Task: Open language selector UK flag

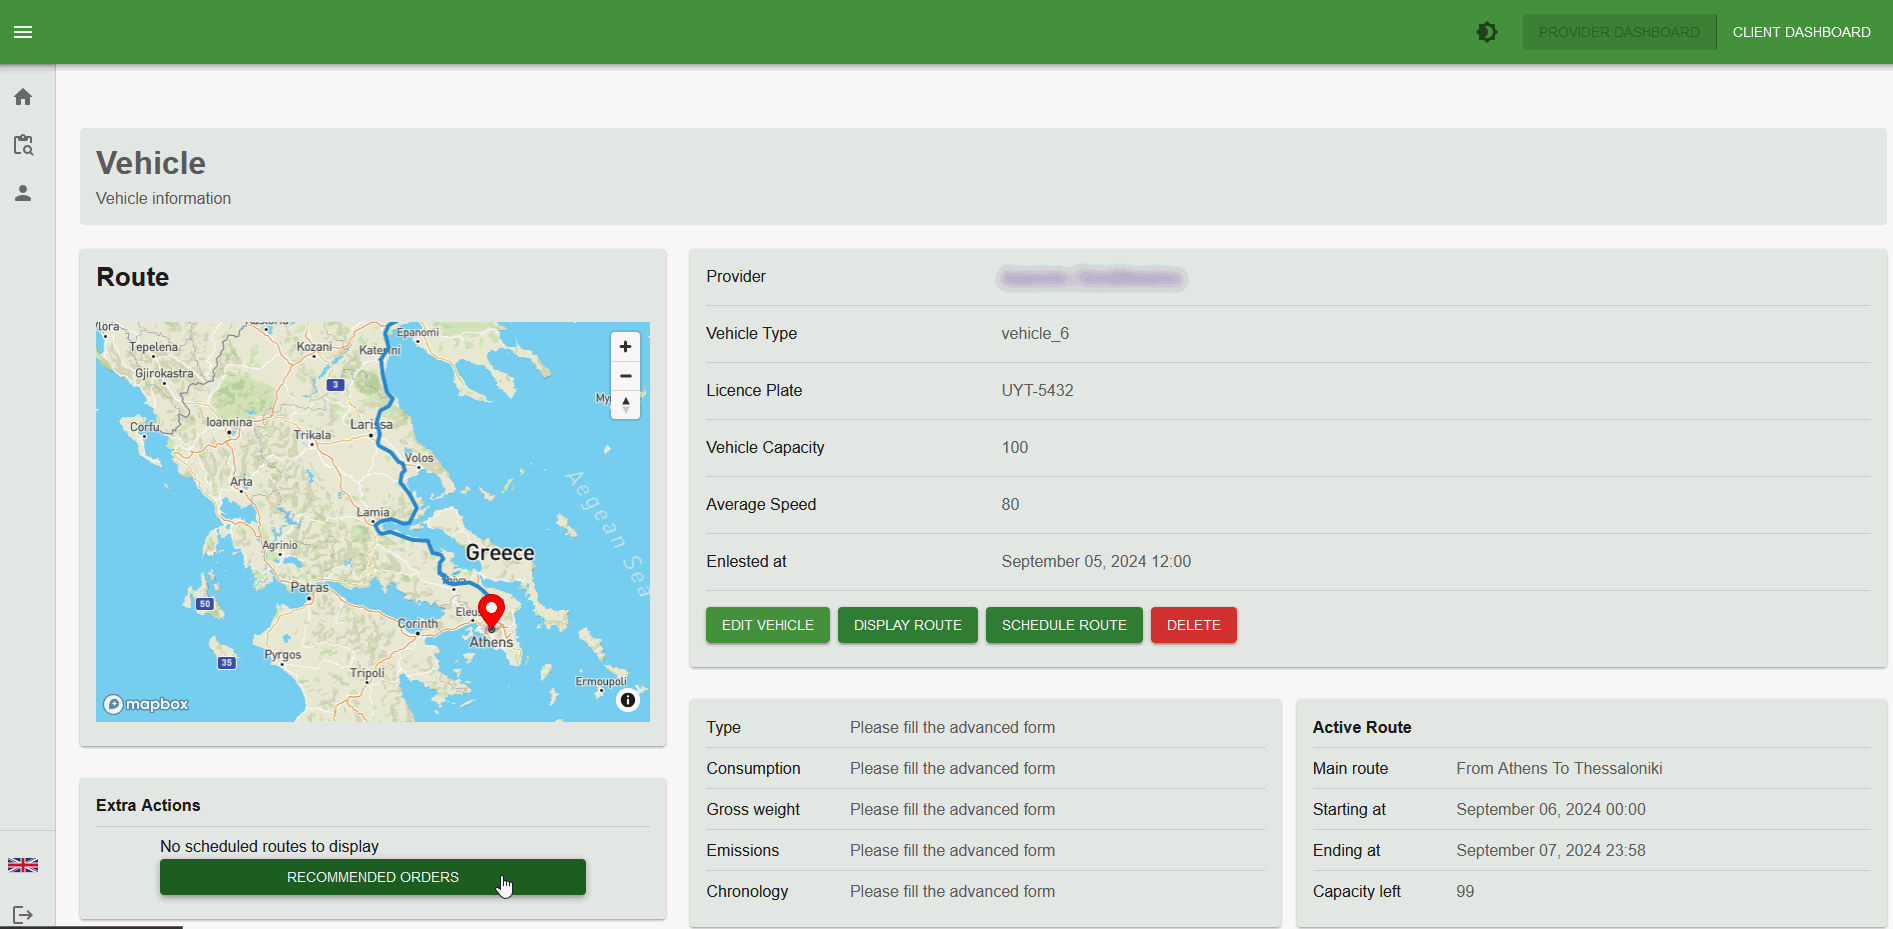Action: tap(23, 865)
